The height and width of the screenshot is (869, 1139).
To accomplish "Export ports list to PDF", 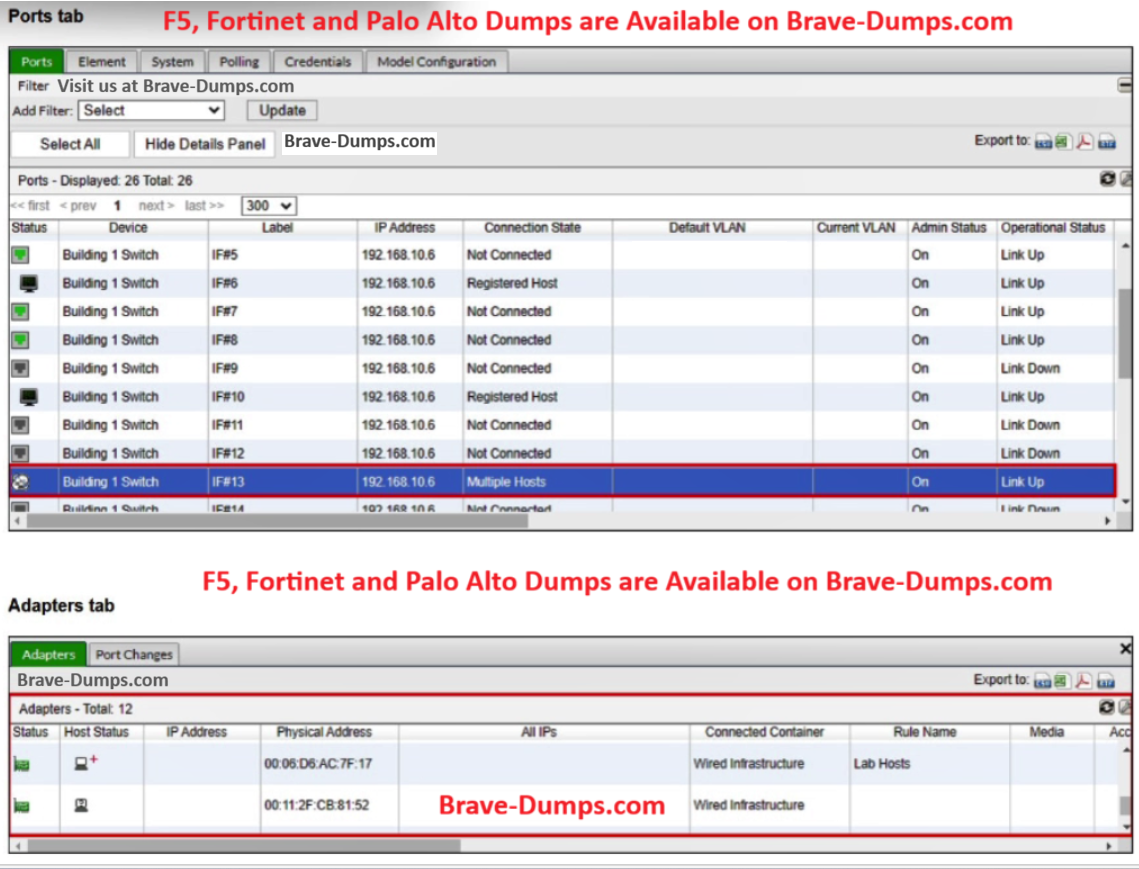I will [1084, 142].
